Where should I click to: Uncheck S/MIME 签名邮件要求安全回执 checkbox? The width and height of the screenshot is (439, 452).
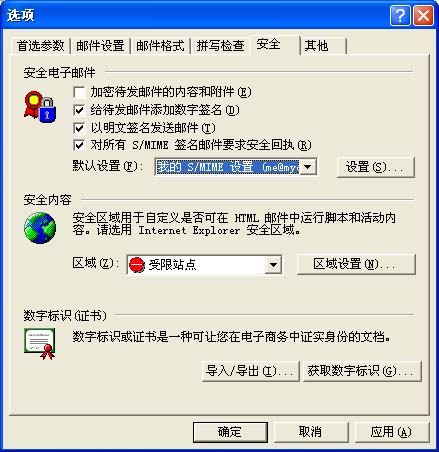point(79,145)
